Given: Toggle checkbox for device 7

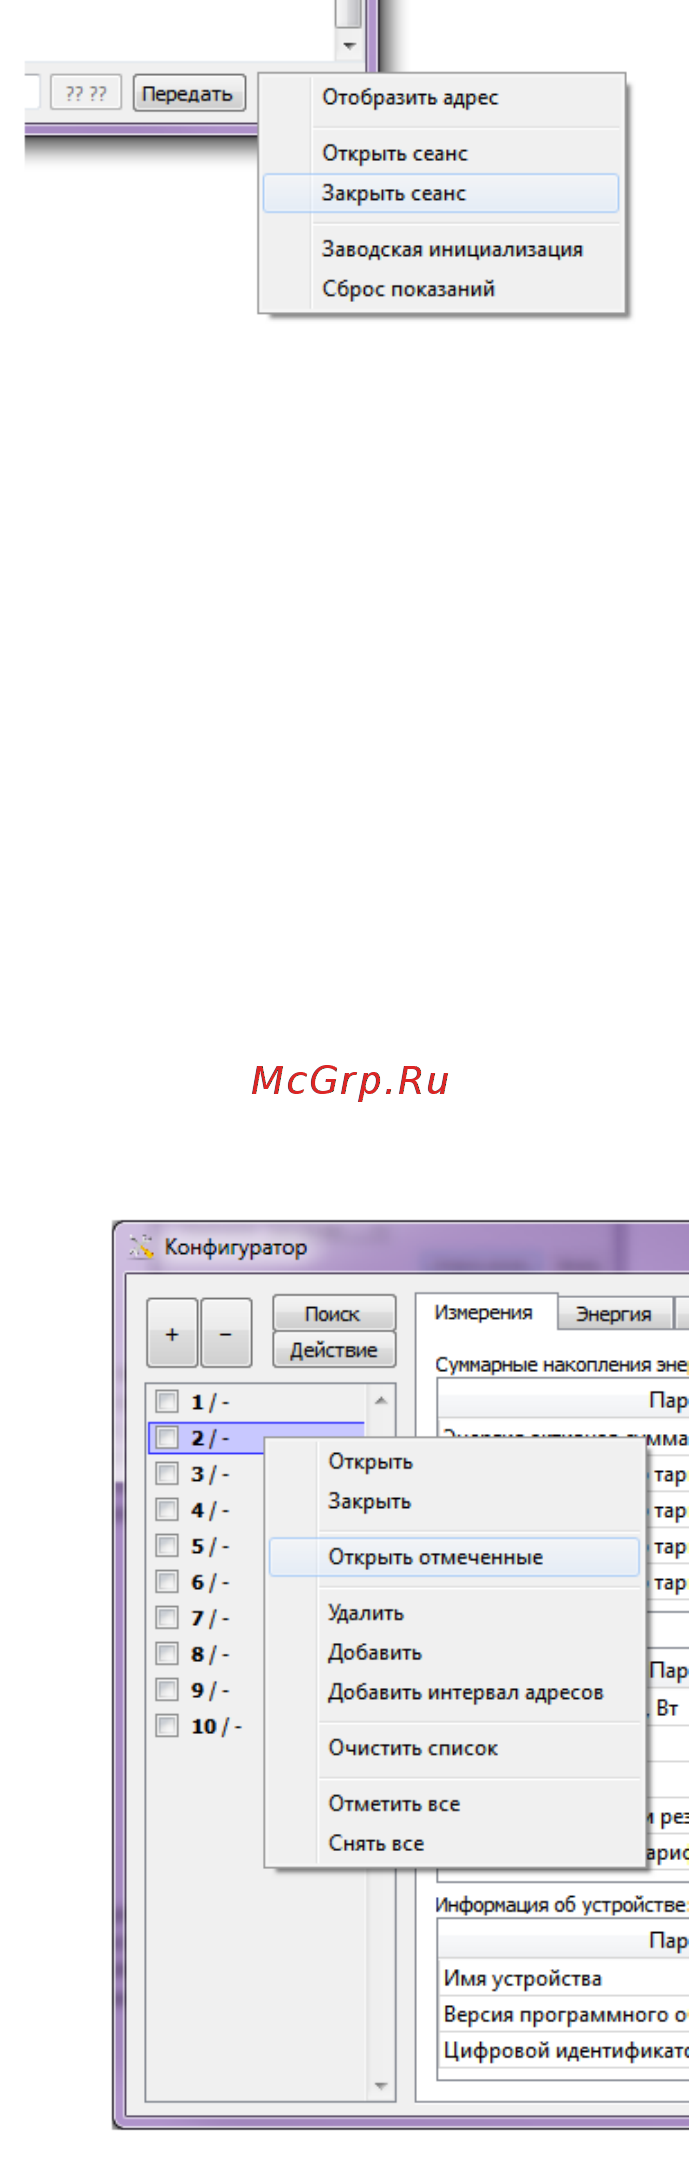Looking at the screenshot, I should pos(167,1618).
